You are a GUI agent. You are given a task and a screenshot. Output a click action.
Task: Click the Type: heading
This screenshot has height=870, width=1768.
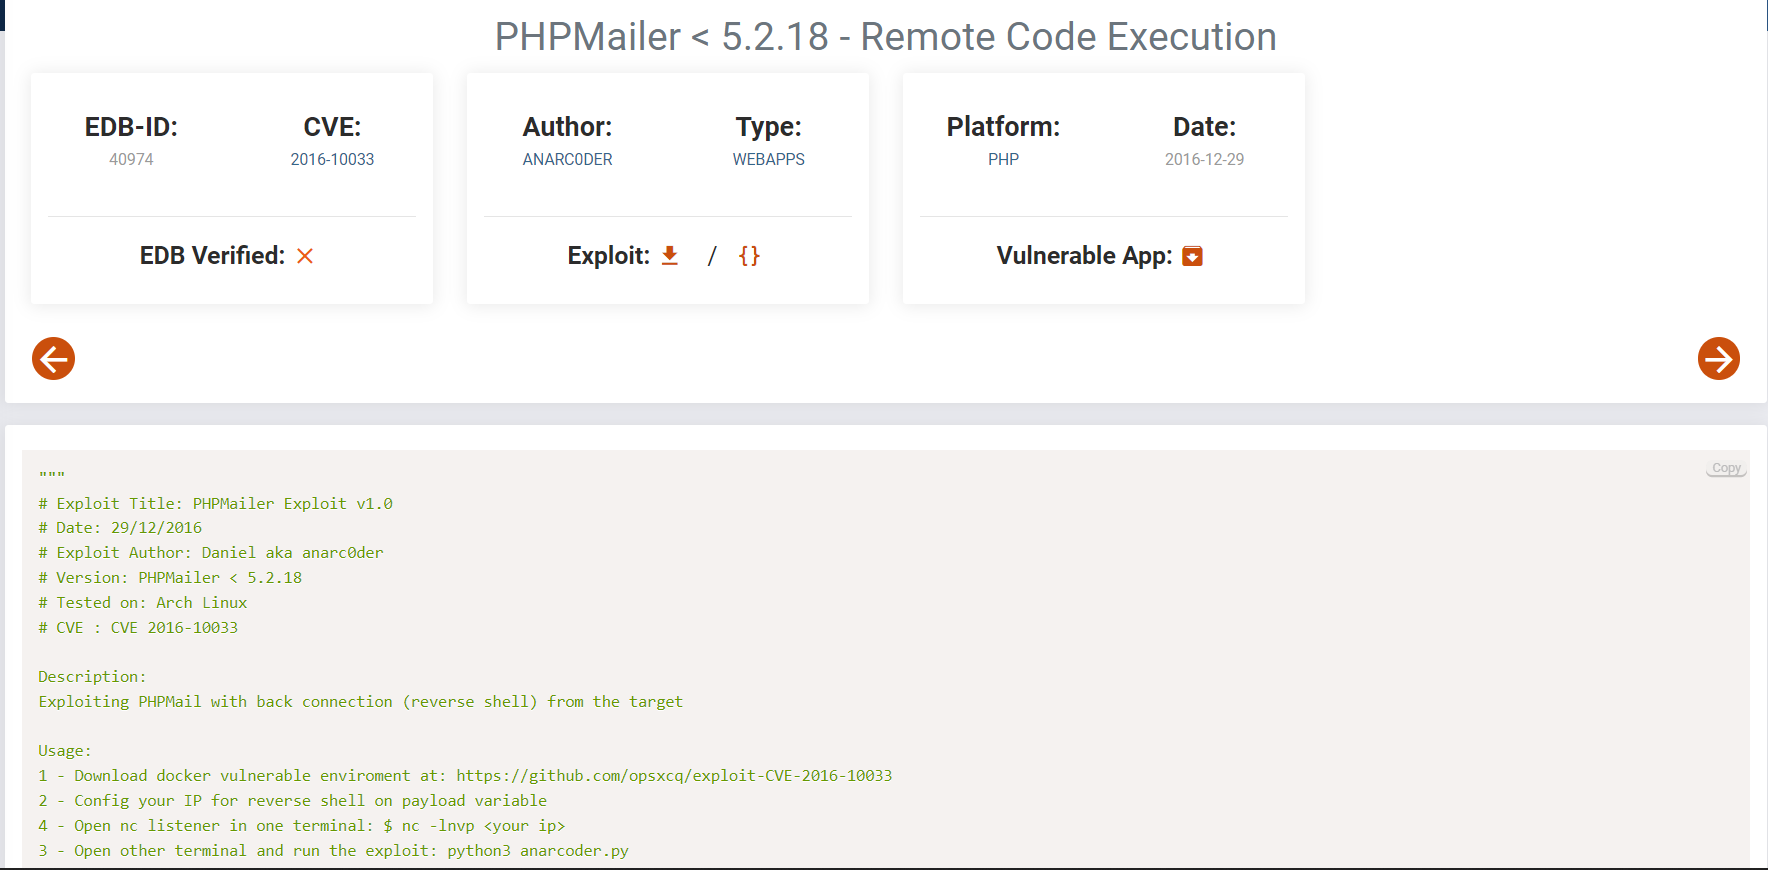pos(768,127)
